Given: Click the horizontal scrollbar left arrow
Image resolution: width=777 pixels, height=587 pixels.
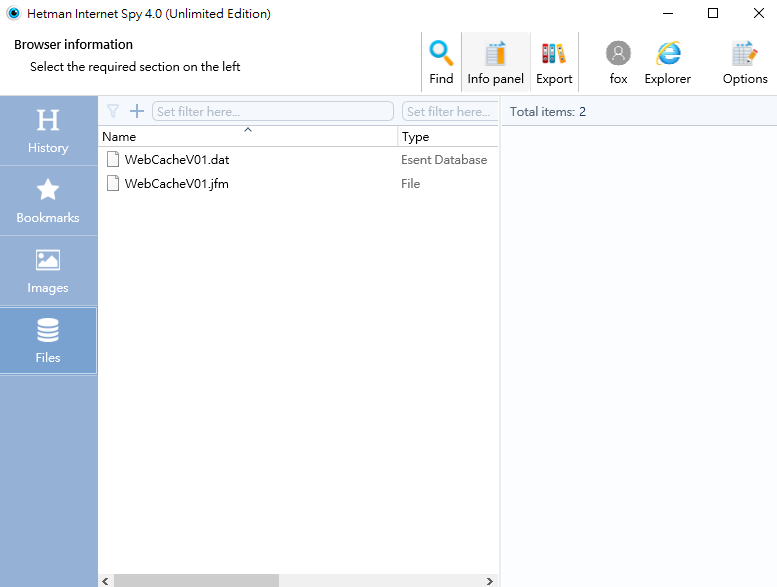Looking at the screenshot, I should [105, 581].
